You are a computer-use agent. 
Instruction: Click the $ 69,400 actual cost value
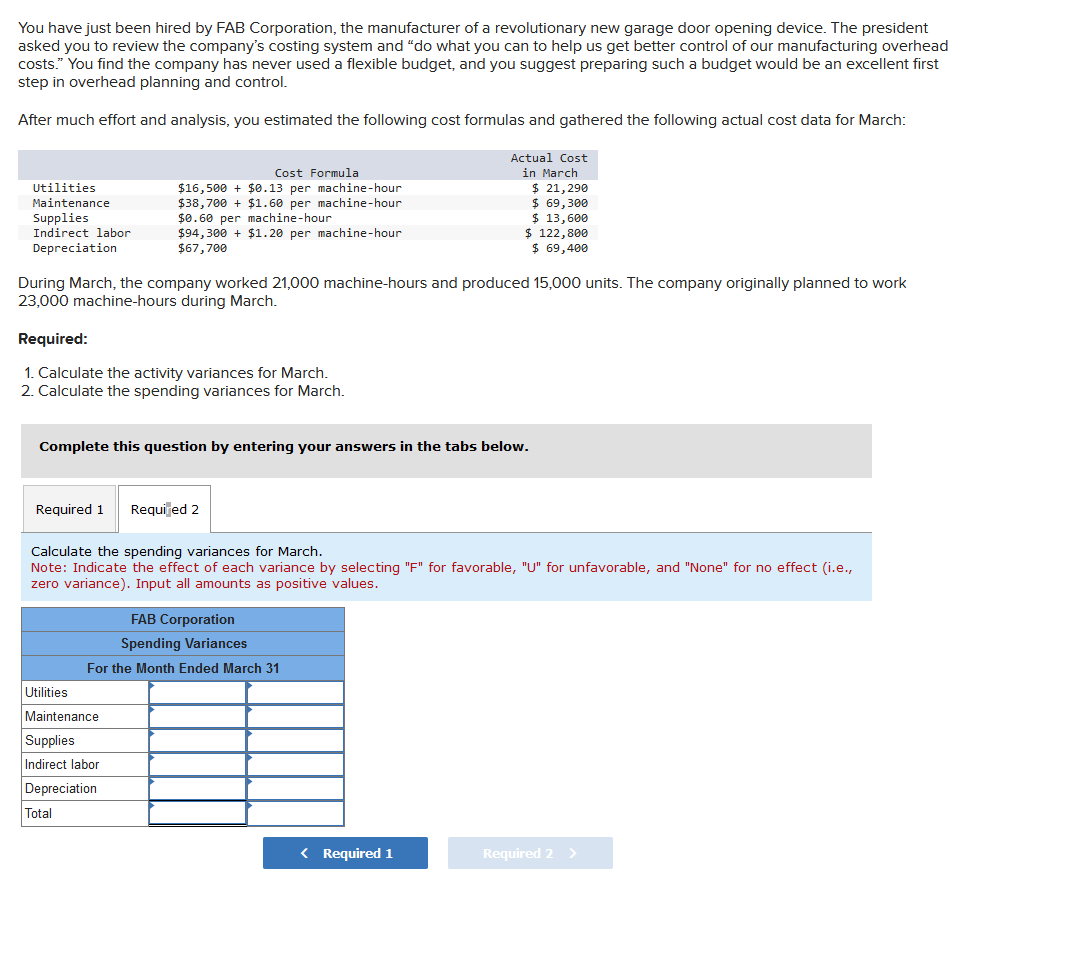(x=559, y=248)
